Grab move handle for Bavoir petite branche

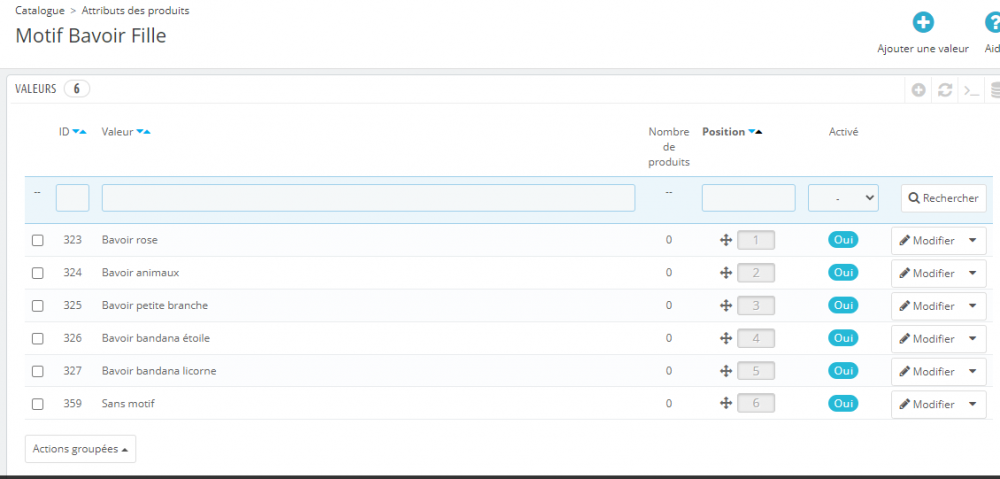click(x=725, y=306)
